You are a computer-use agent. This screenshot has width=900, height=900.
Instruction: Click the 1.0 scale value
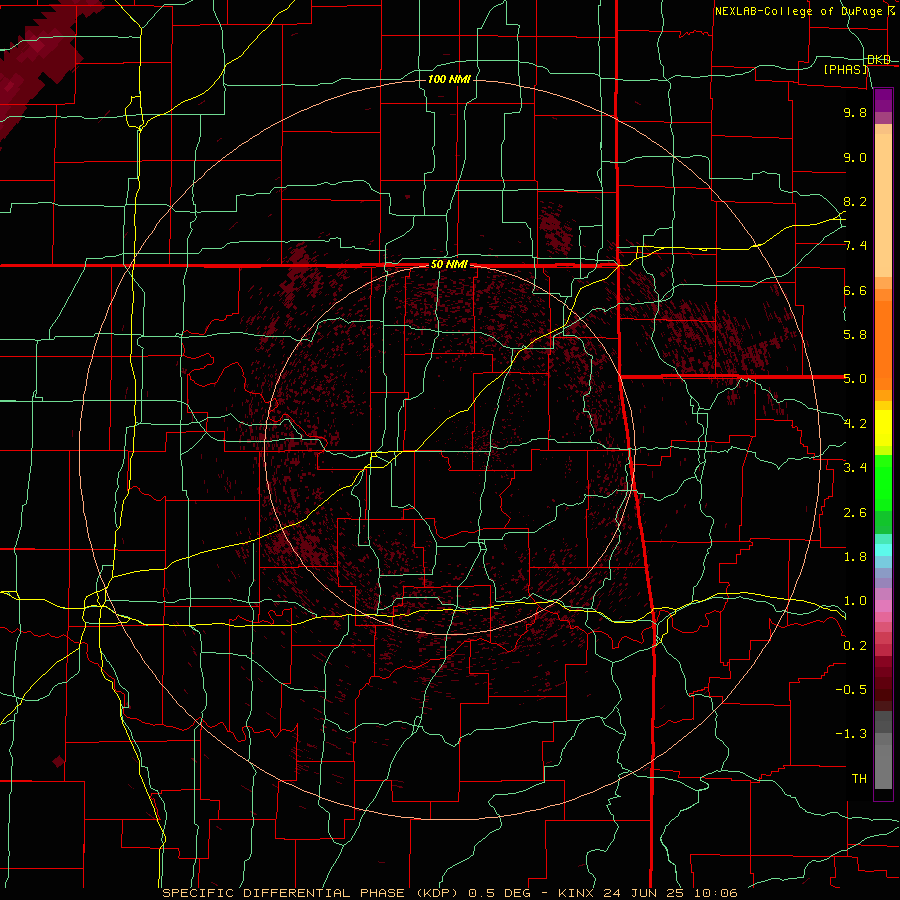pos(855,601)
